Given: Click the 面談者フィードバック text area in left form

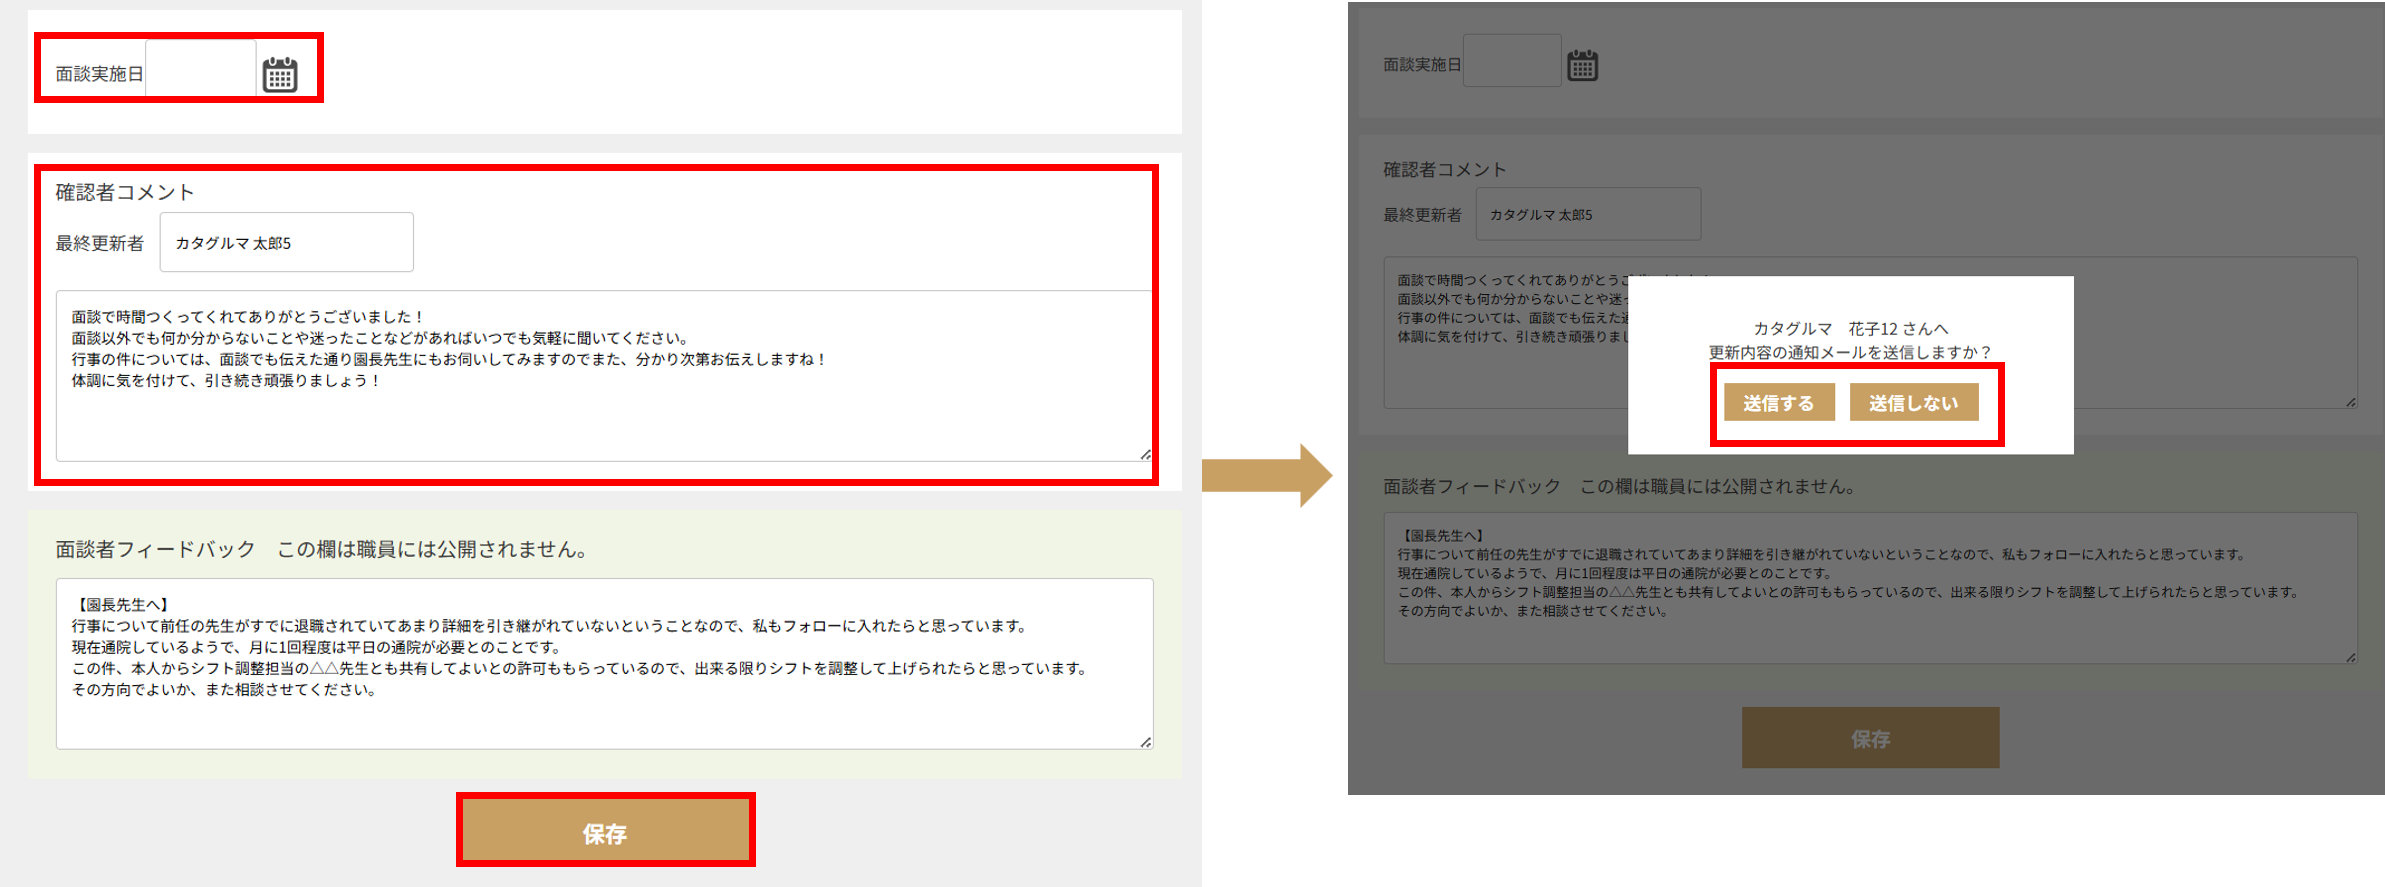Looking at the screenshot, I should pos(605,664).
